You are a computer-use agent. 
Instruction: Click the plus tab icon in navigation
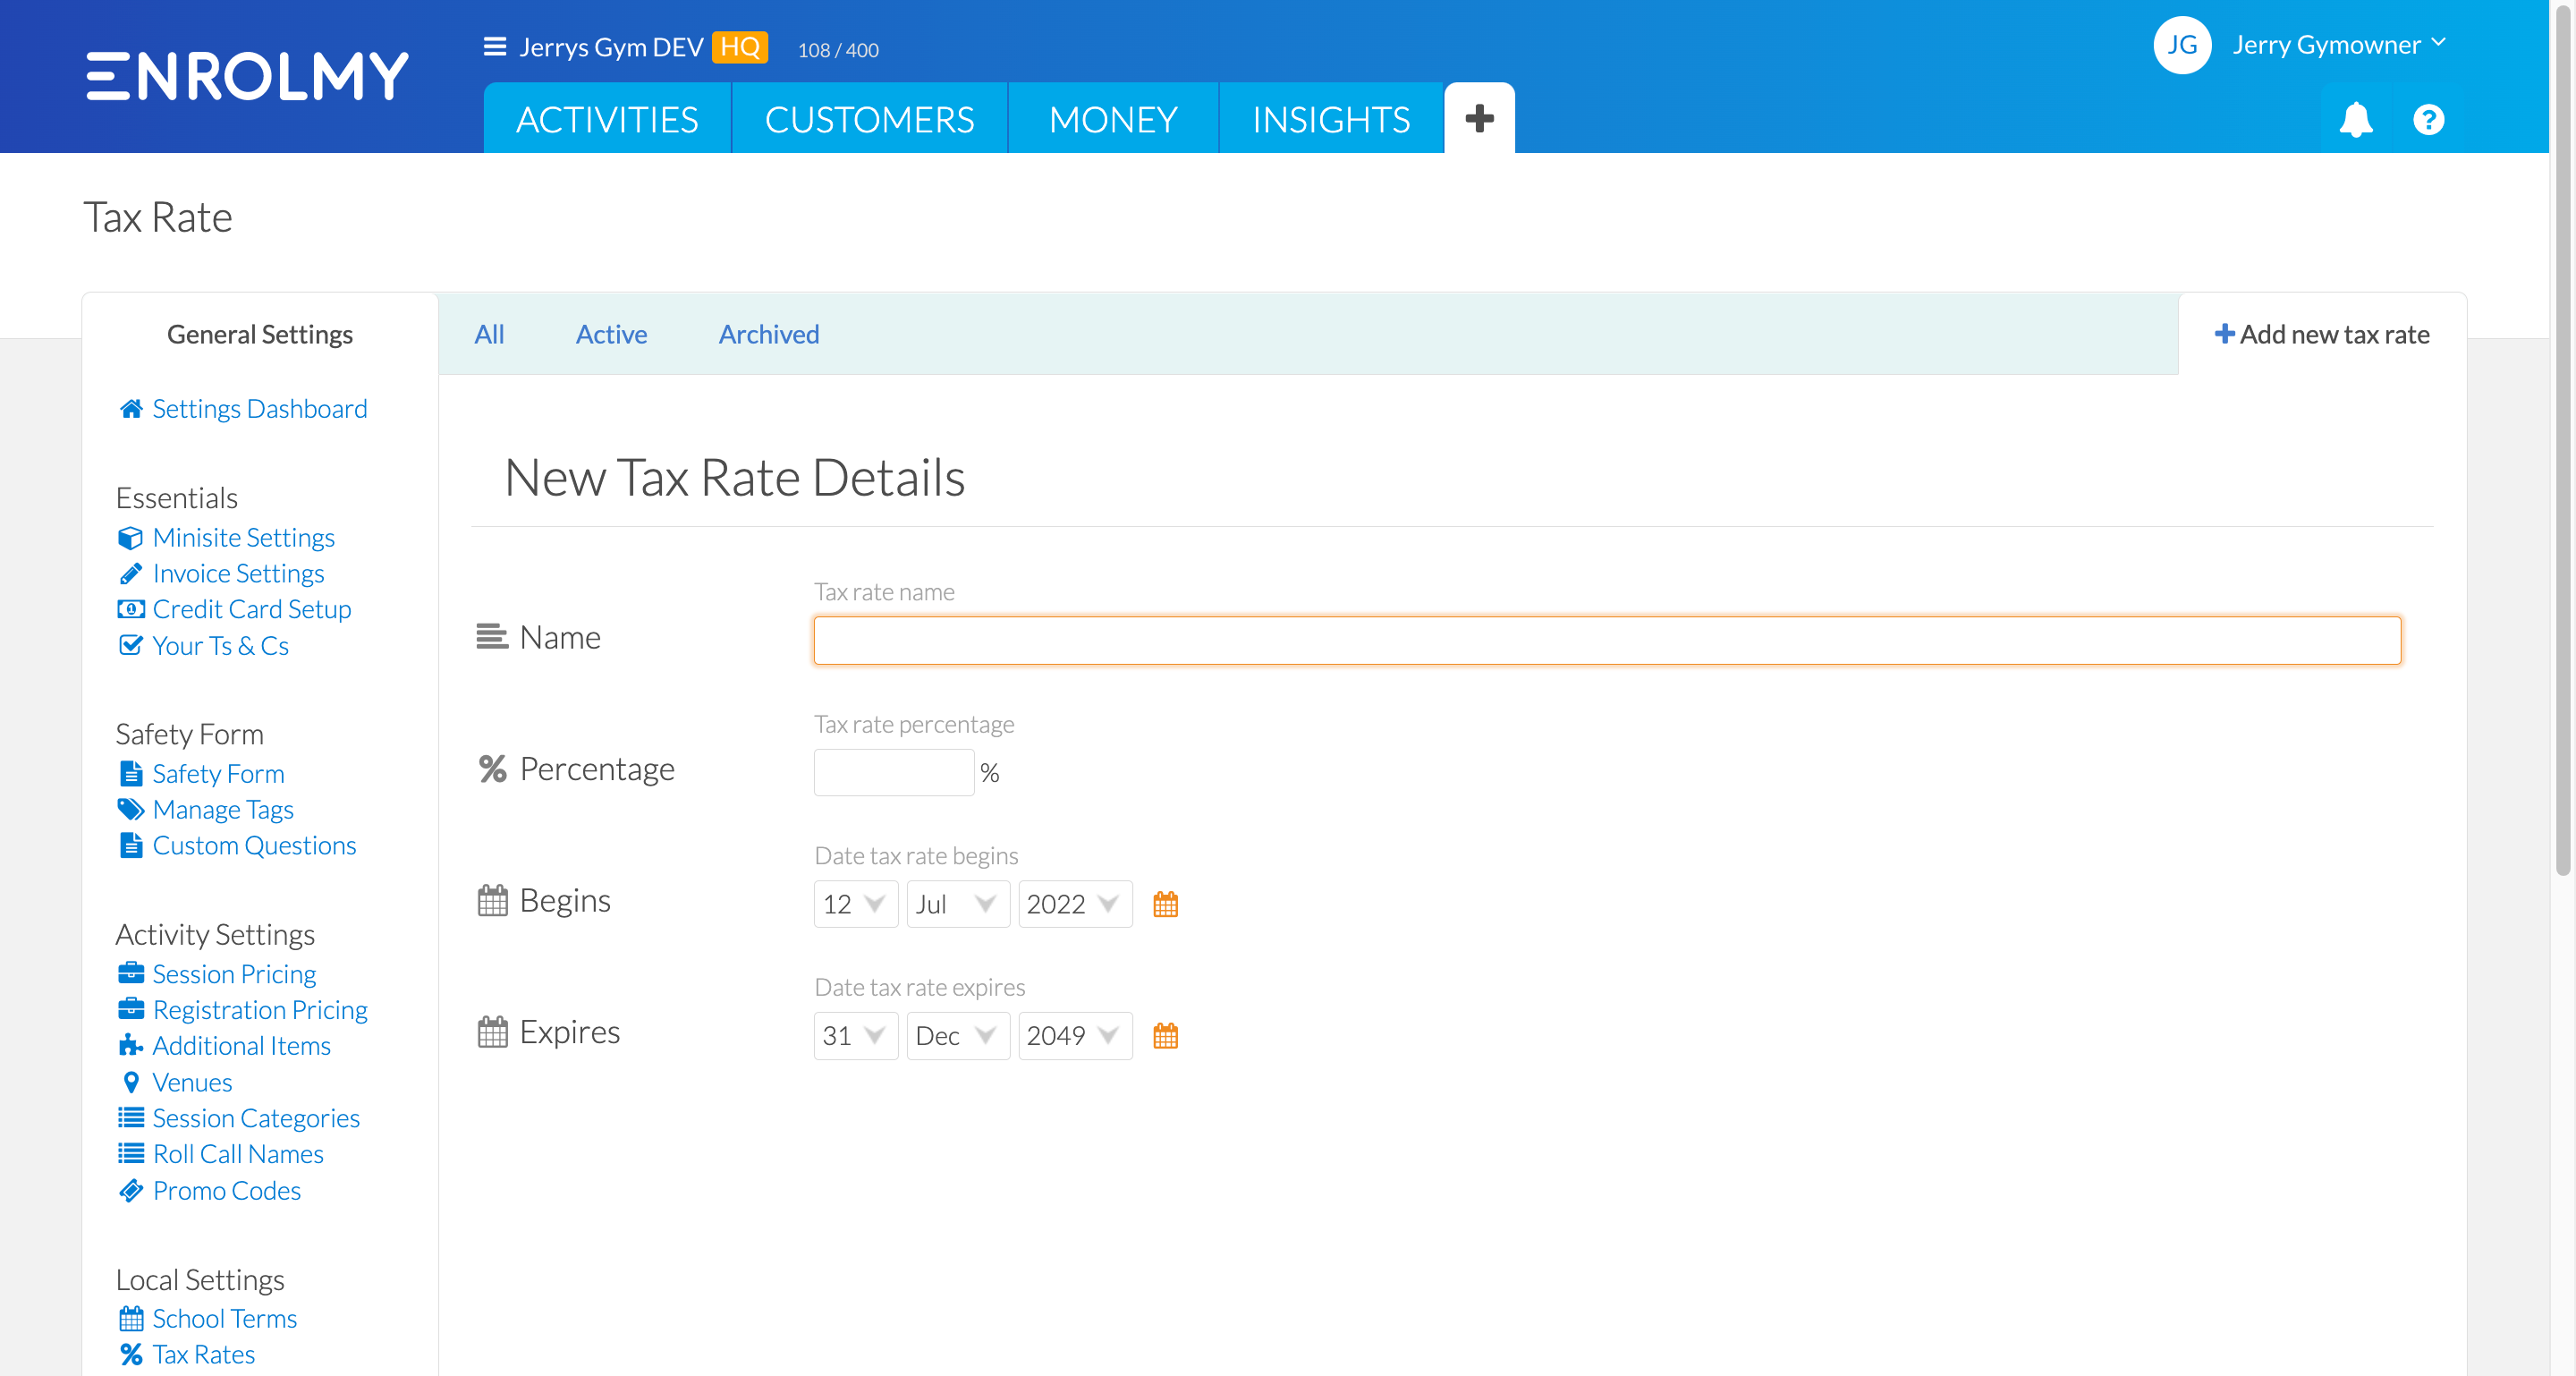click(1479, 119)
